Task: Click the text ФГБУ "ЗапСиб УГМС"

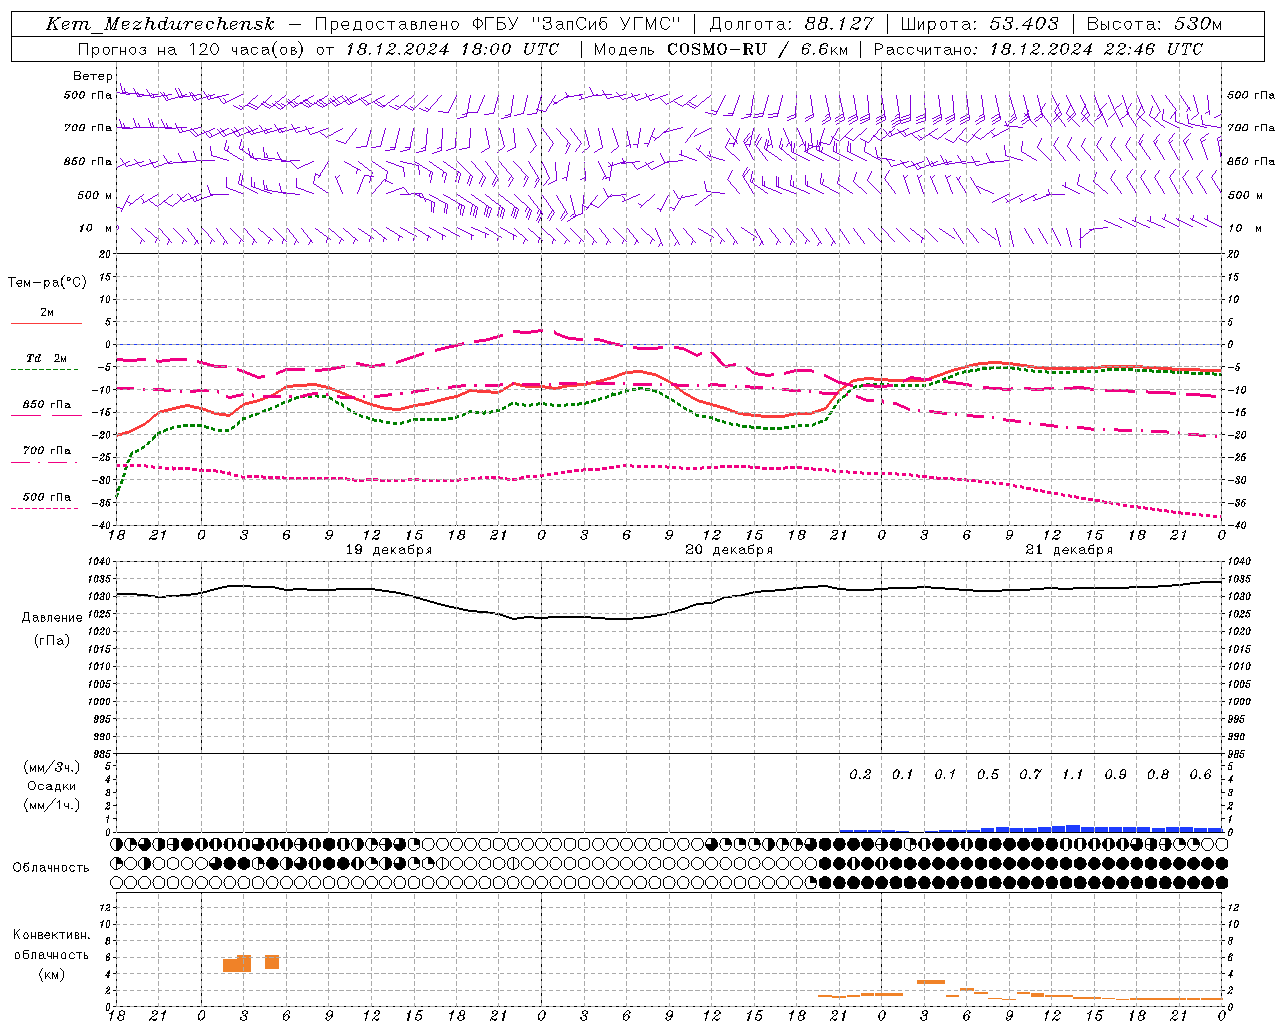Action: click(x=576, y=24)
